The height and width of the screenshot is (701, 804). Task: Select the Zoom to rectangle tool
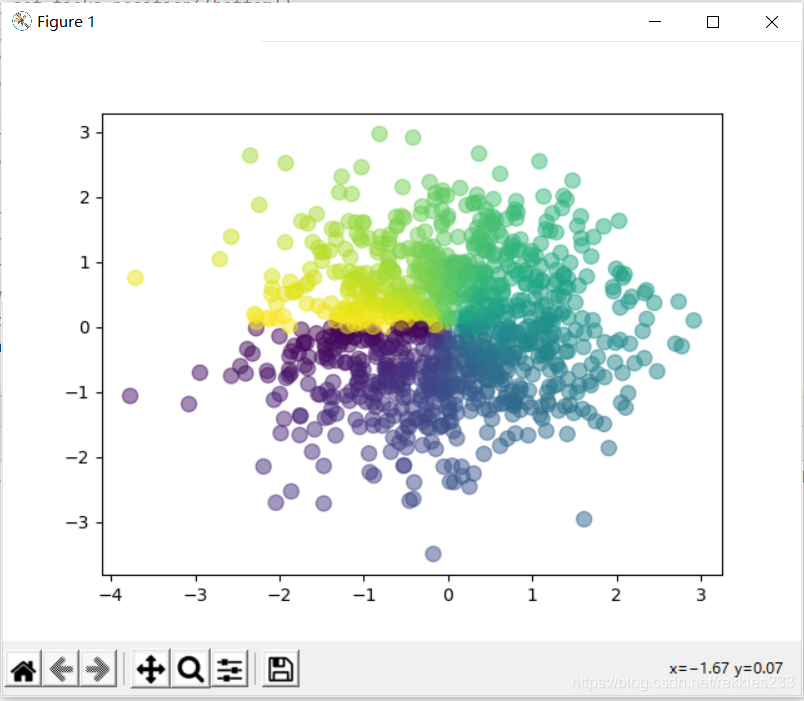pyautogui.click(x=191, y=669)
